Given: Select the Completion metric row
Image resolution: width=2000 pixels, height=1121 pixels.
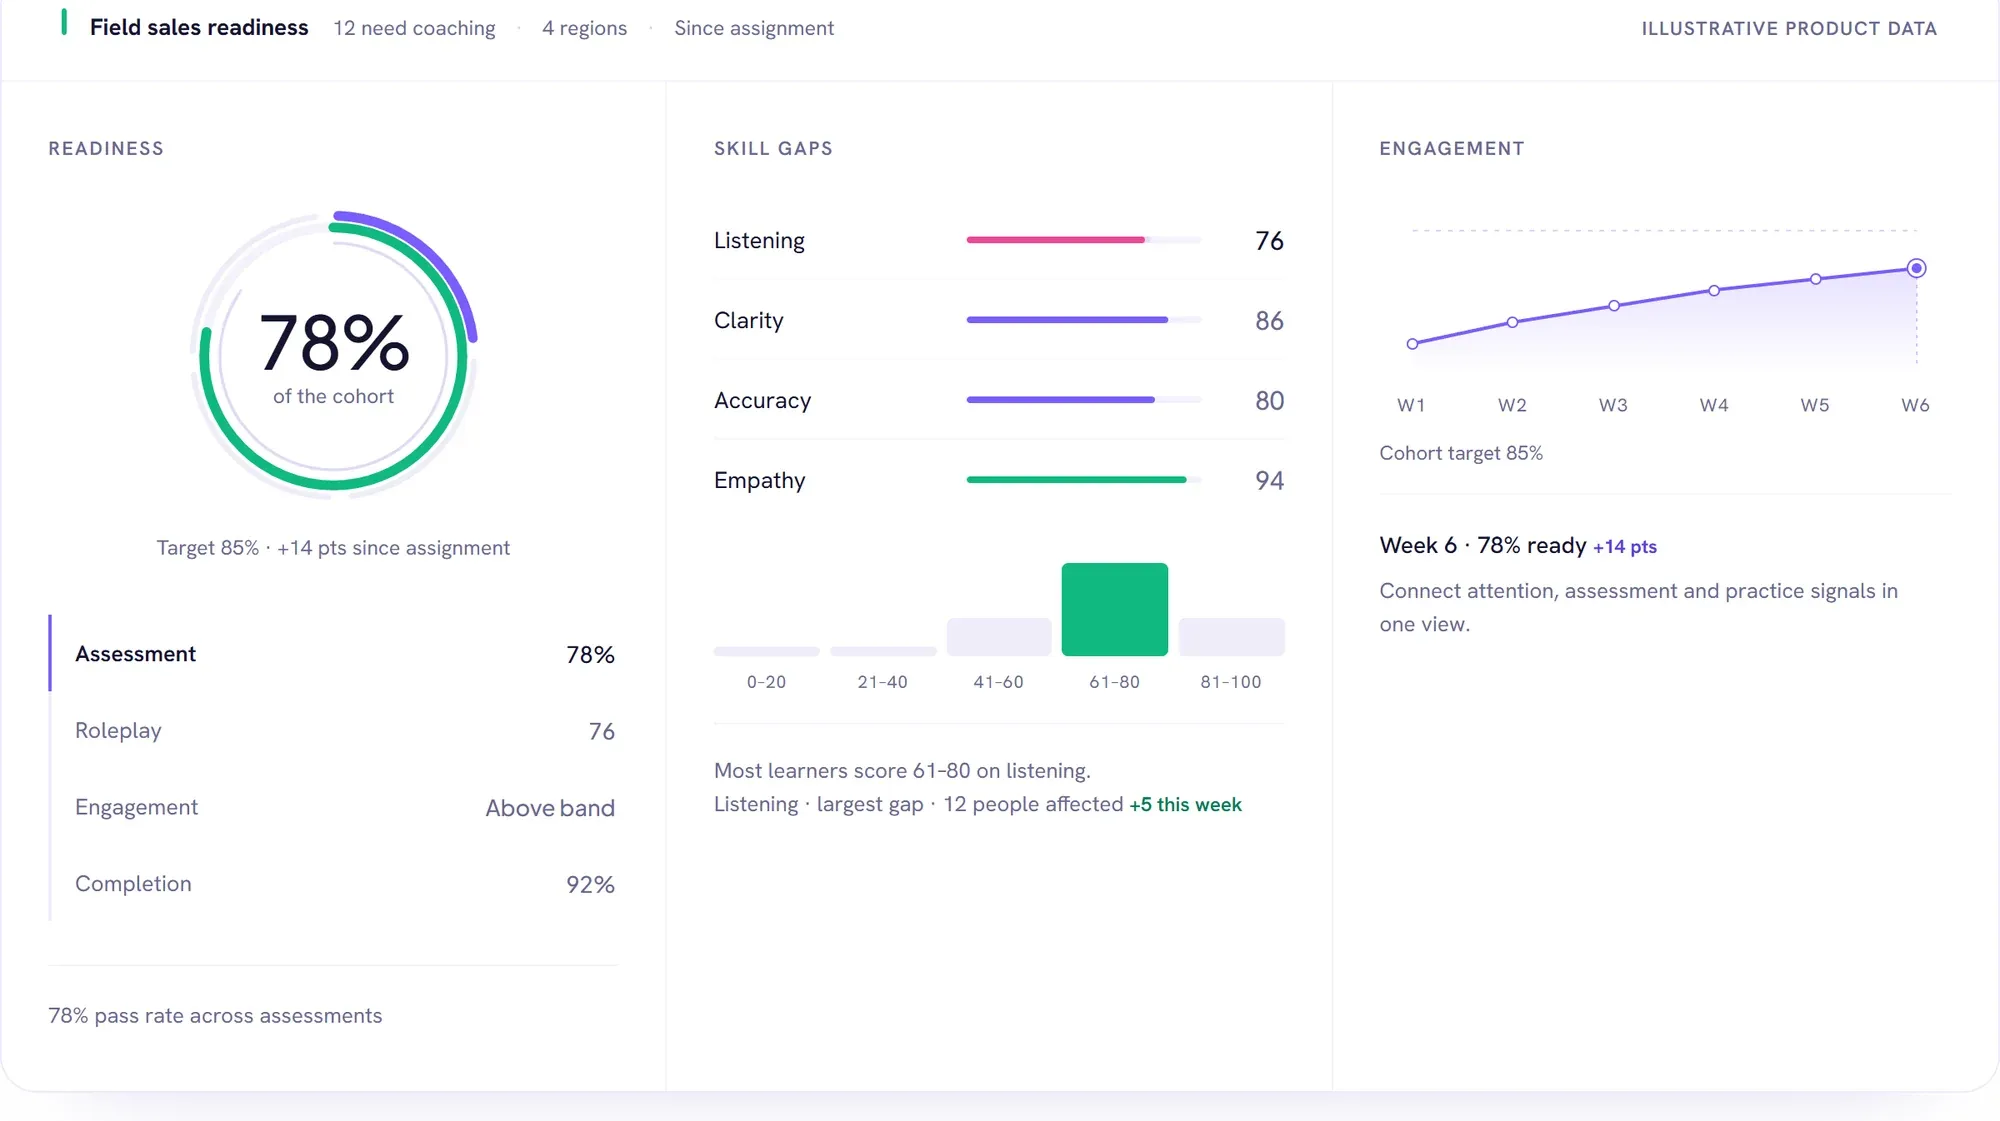Looking at the screenshot, I should (333, 884).
